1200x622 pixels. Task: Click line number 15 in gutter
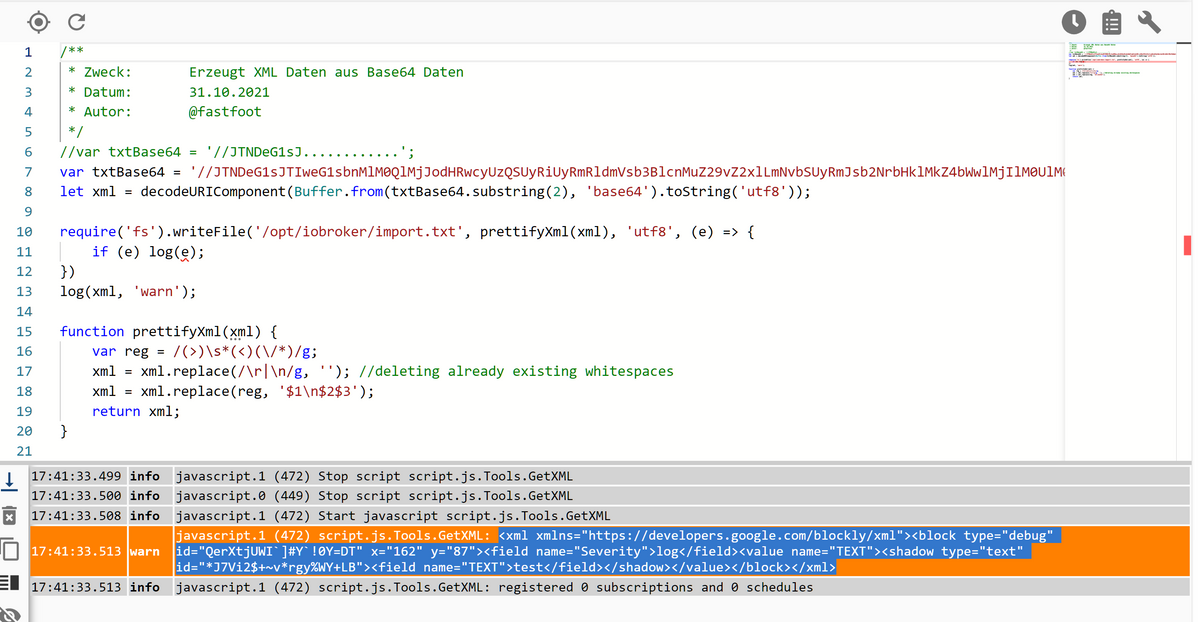coord(24,331)
